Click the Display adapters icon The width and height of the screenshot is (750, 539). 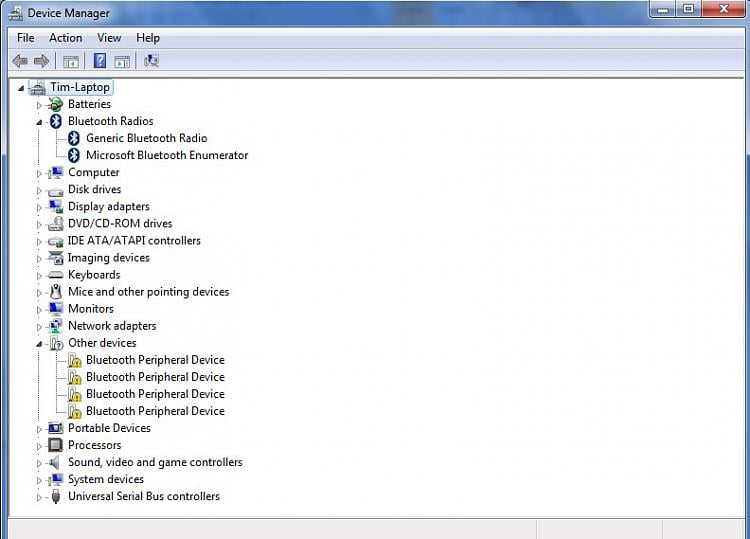[x=56, y=207]
